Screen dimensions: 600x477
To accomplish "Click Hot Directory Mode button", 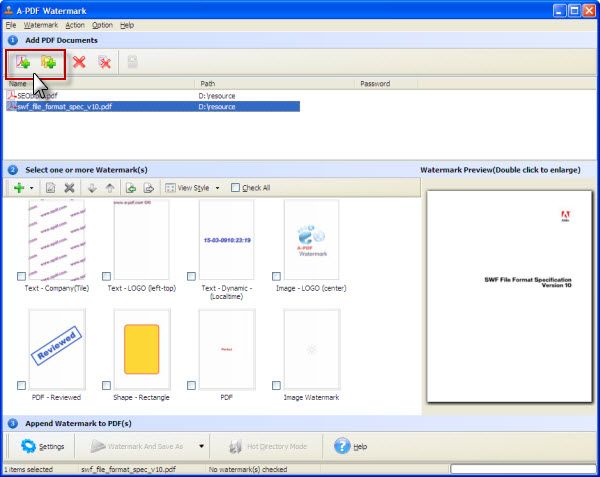I will [x=268, y=446].
